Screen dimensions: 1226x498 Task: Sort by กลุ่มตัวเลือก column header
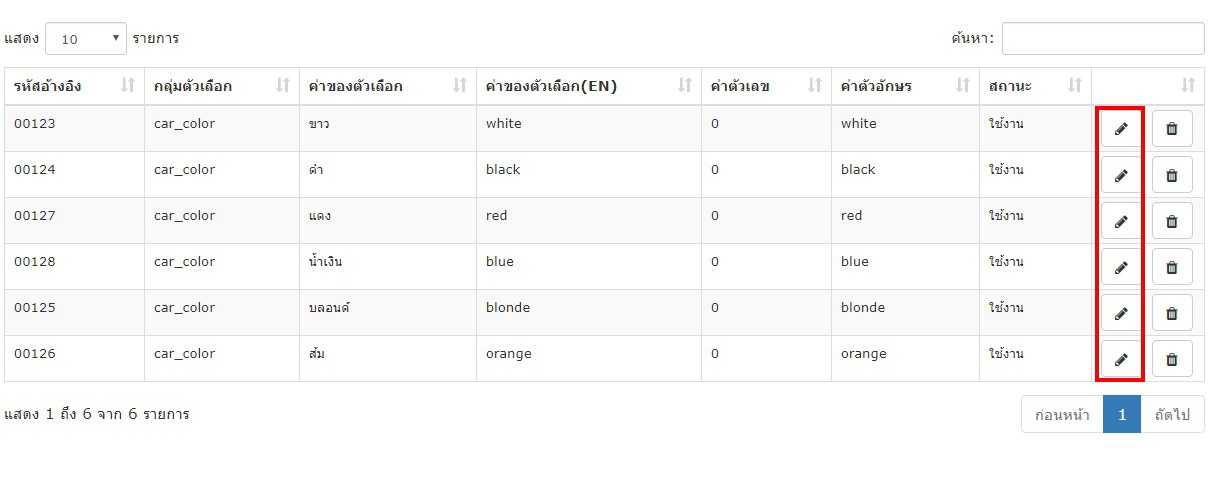(222, 86)
